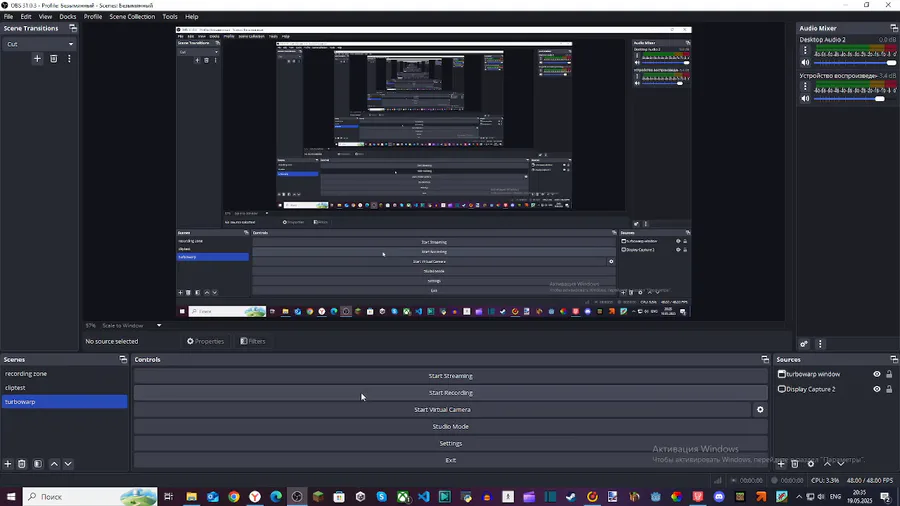Click the Windows search box Поиск

[90, 497]
